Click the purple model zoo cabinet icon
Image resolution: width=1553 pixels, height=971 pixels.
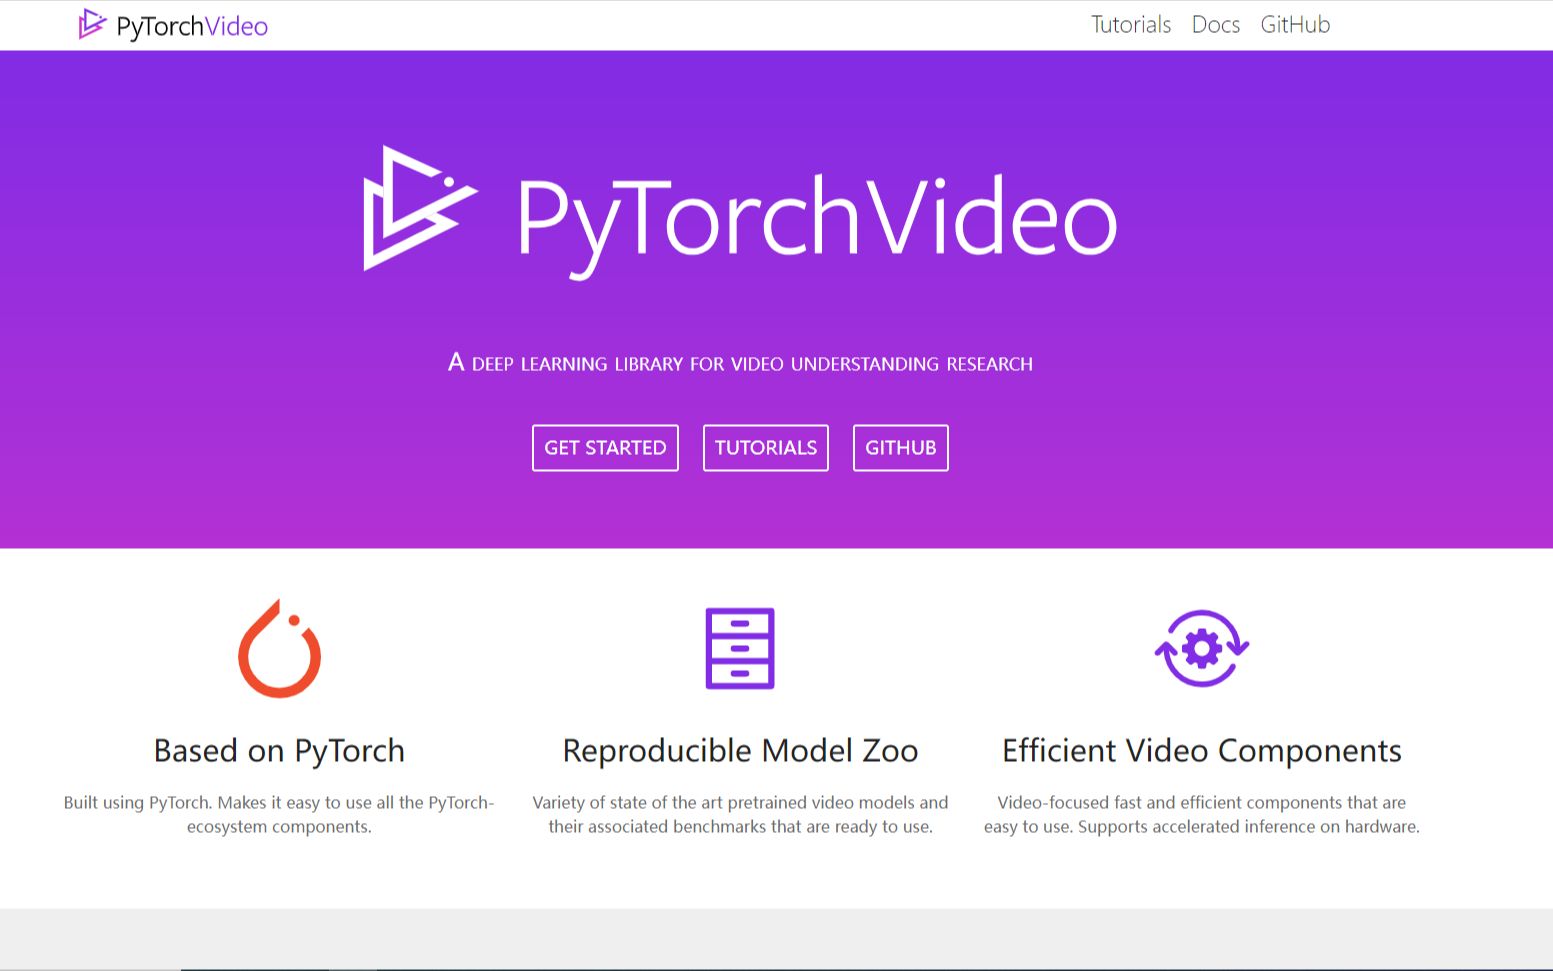[740, 648]
